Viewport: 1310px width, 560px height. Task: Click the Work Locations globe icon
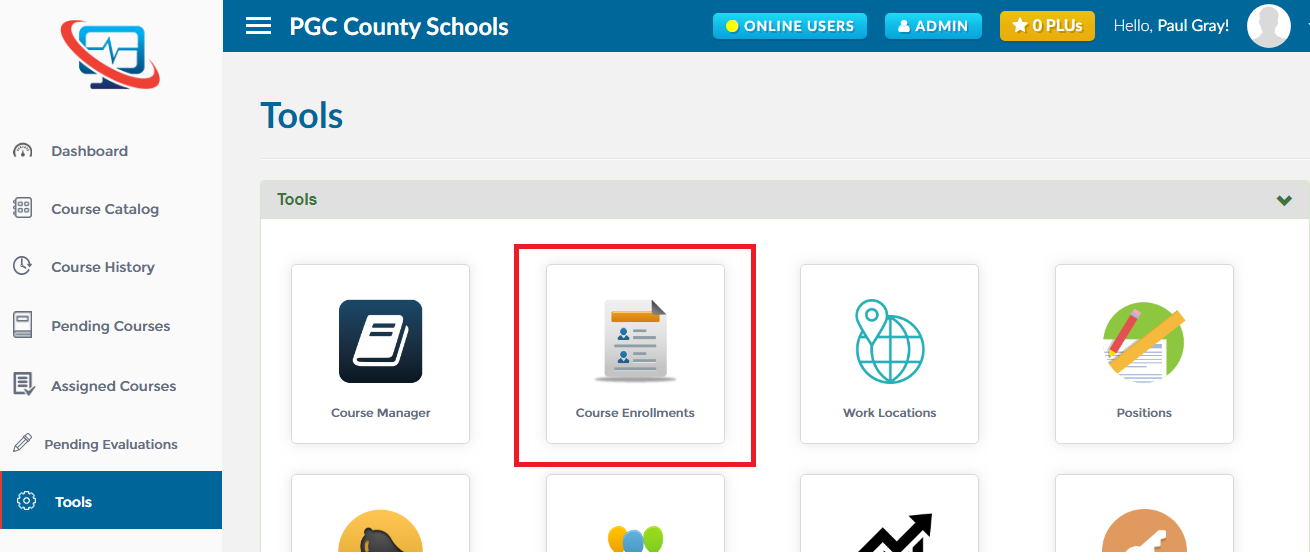[890, 342]
